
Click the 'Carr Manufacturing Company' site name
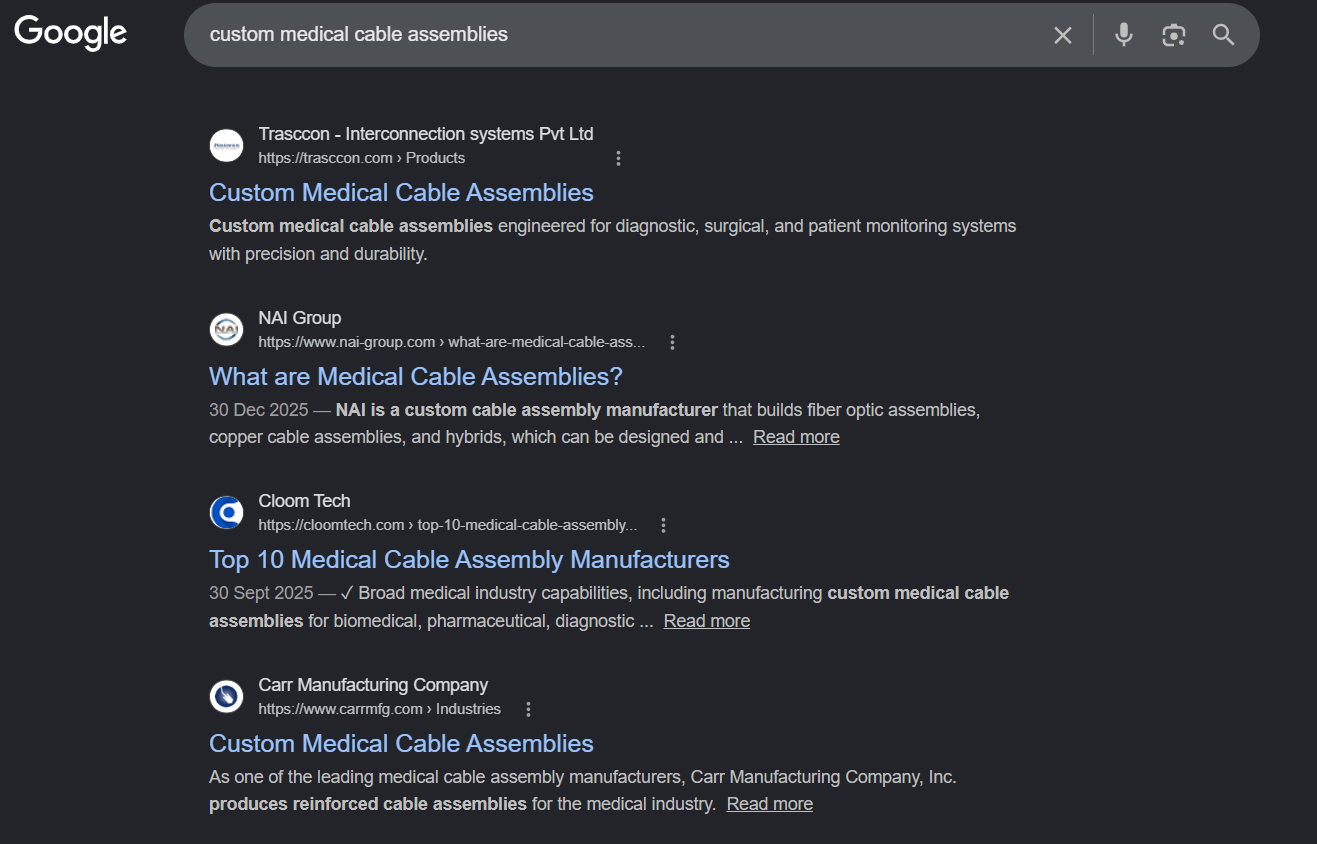tap(373, 685)
